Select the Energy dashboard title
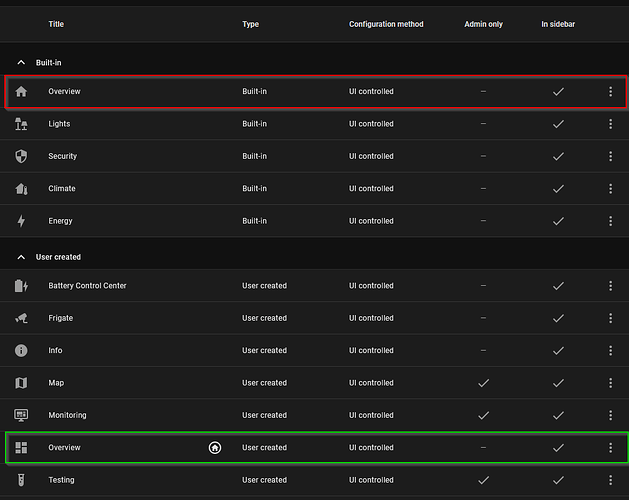The width and height of the screenshot is (629, 500). pyautogui.click(x=60, y=221)
